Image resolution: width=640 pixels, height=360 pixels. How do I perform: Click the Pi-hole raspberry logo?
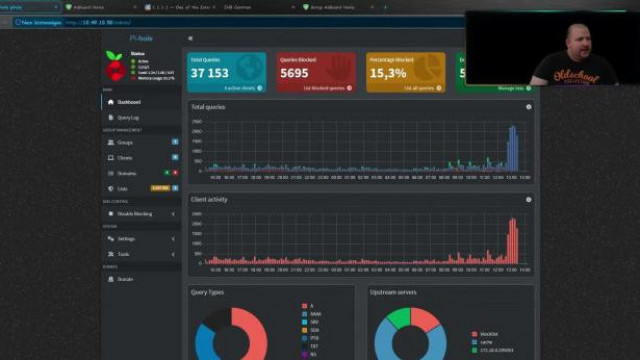(x=115, y=66)
